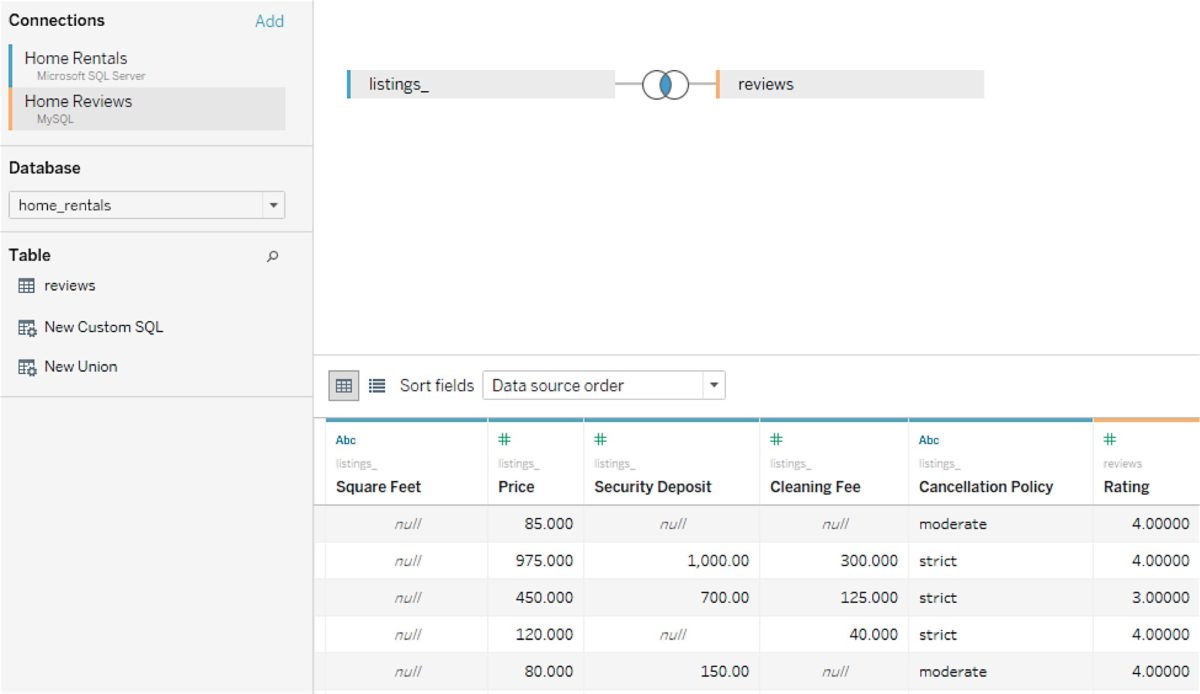Click the Cleaning Fee cell 40.000
Viewport: 1200px width, 694px height.
[834, 635]
